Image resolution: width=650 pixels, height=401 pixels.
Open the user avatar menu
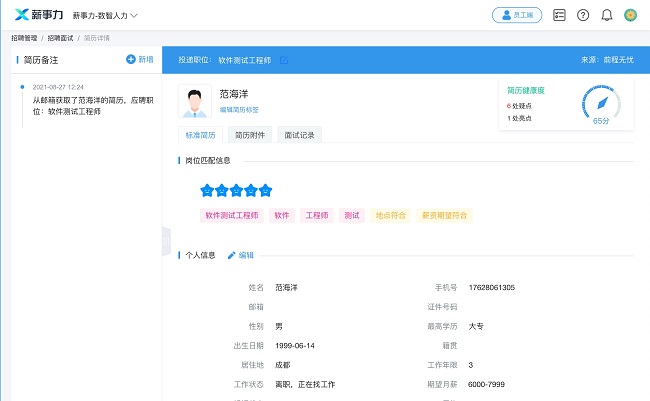[630, 15]
